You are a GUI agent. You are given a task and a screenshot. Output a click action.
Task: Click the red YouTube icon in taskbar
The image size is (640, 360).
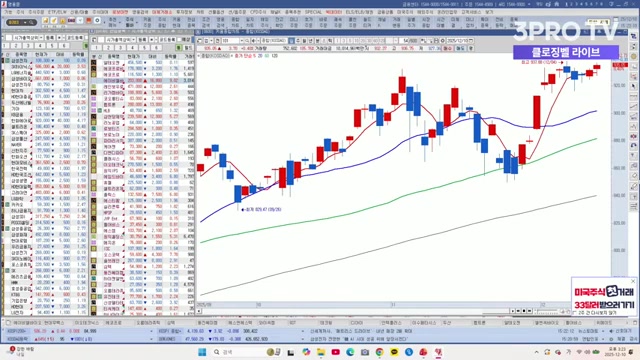[336, 352]
